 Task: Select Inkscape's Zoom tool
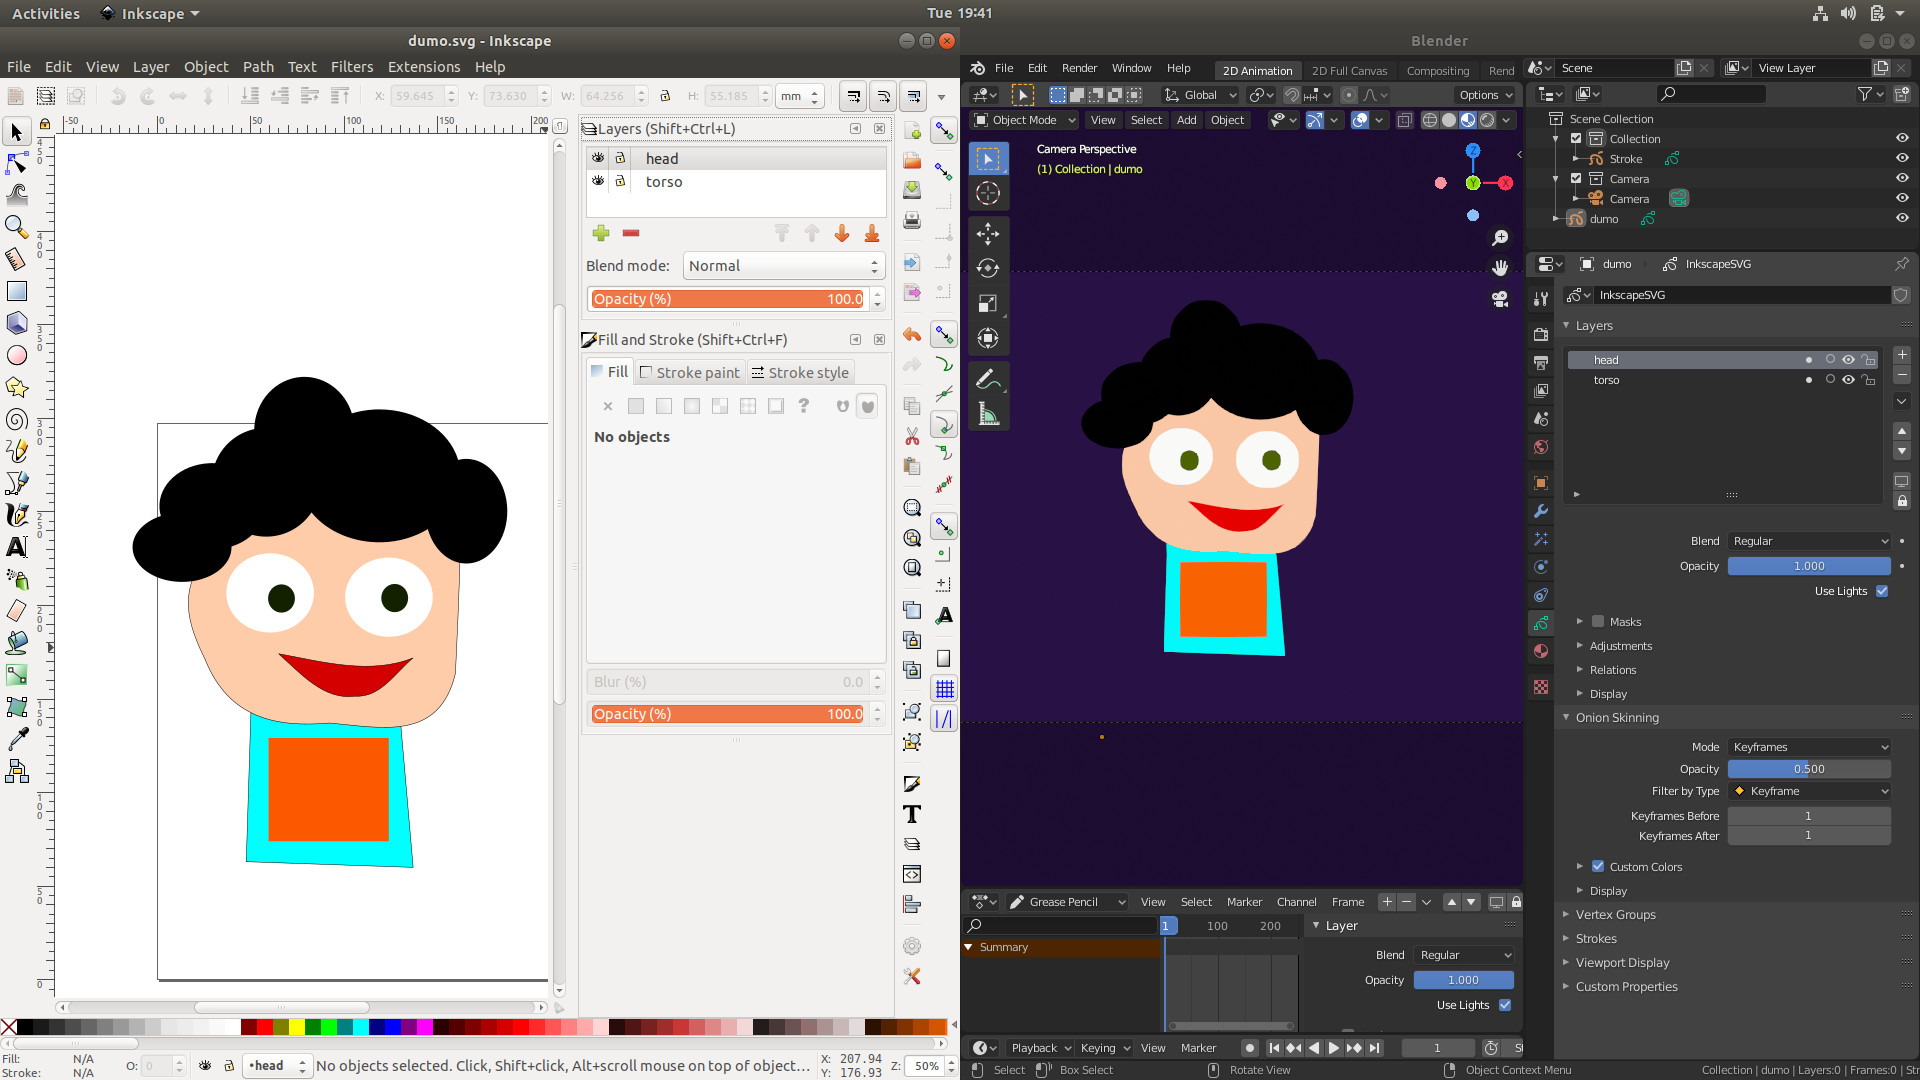point(17,227)
